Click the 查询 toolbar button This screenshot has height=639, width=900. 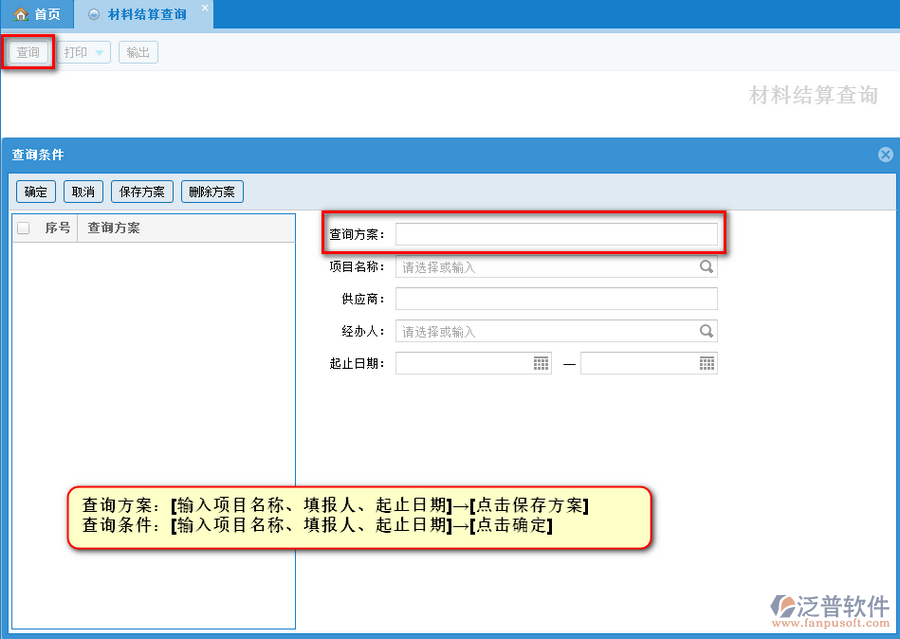[x=28, y=52]
